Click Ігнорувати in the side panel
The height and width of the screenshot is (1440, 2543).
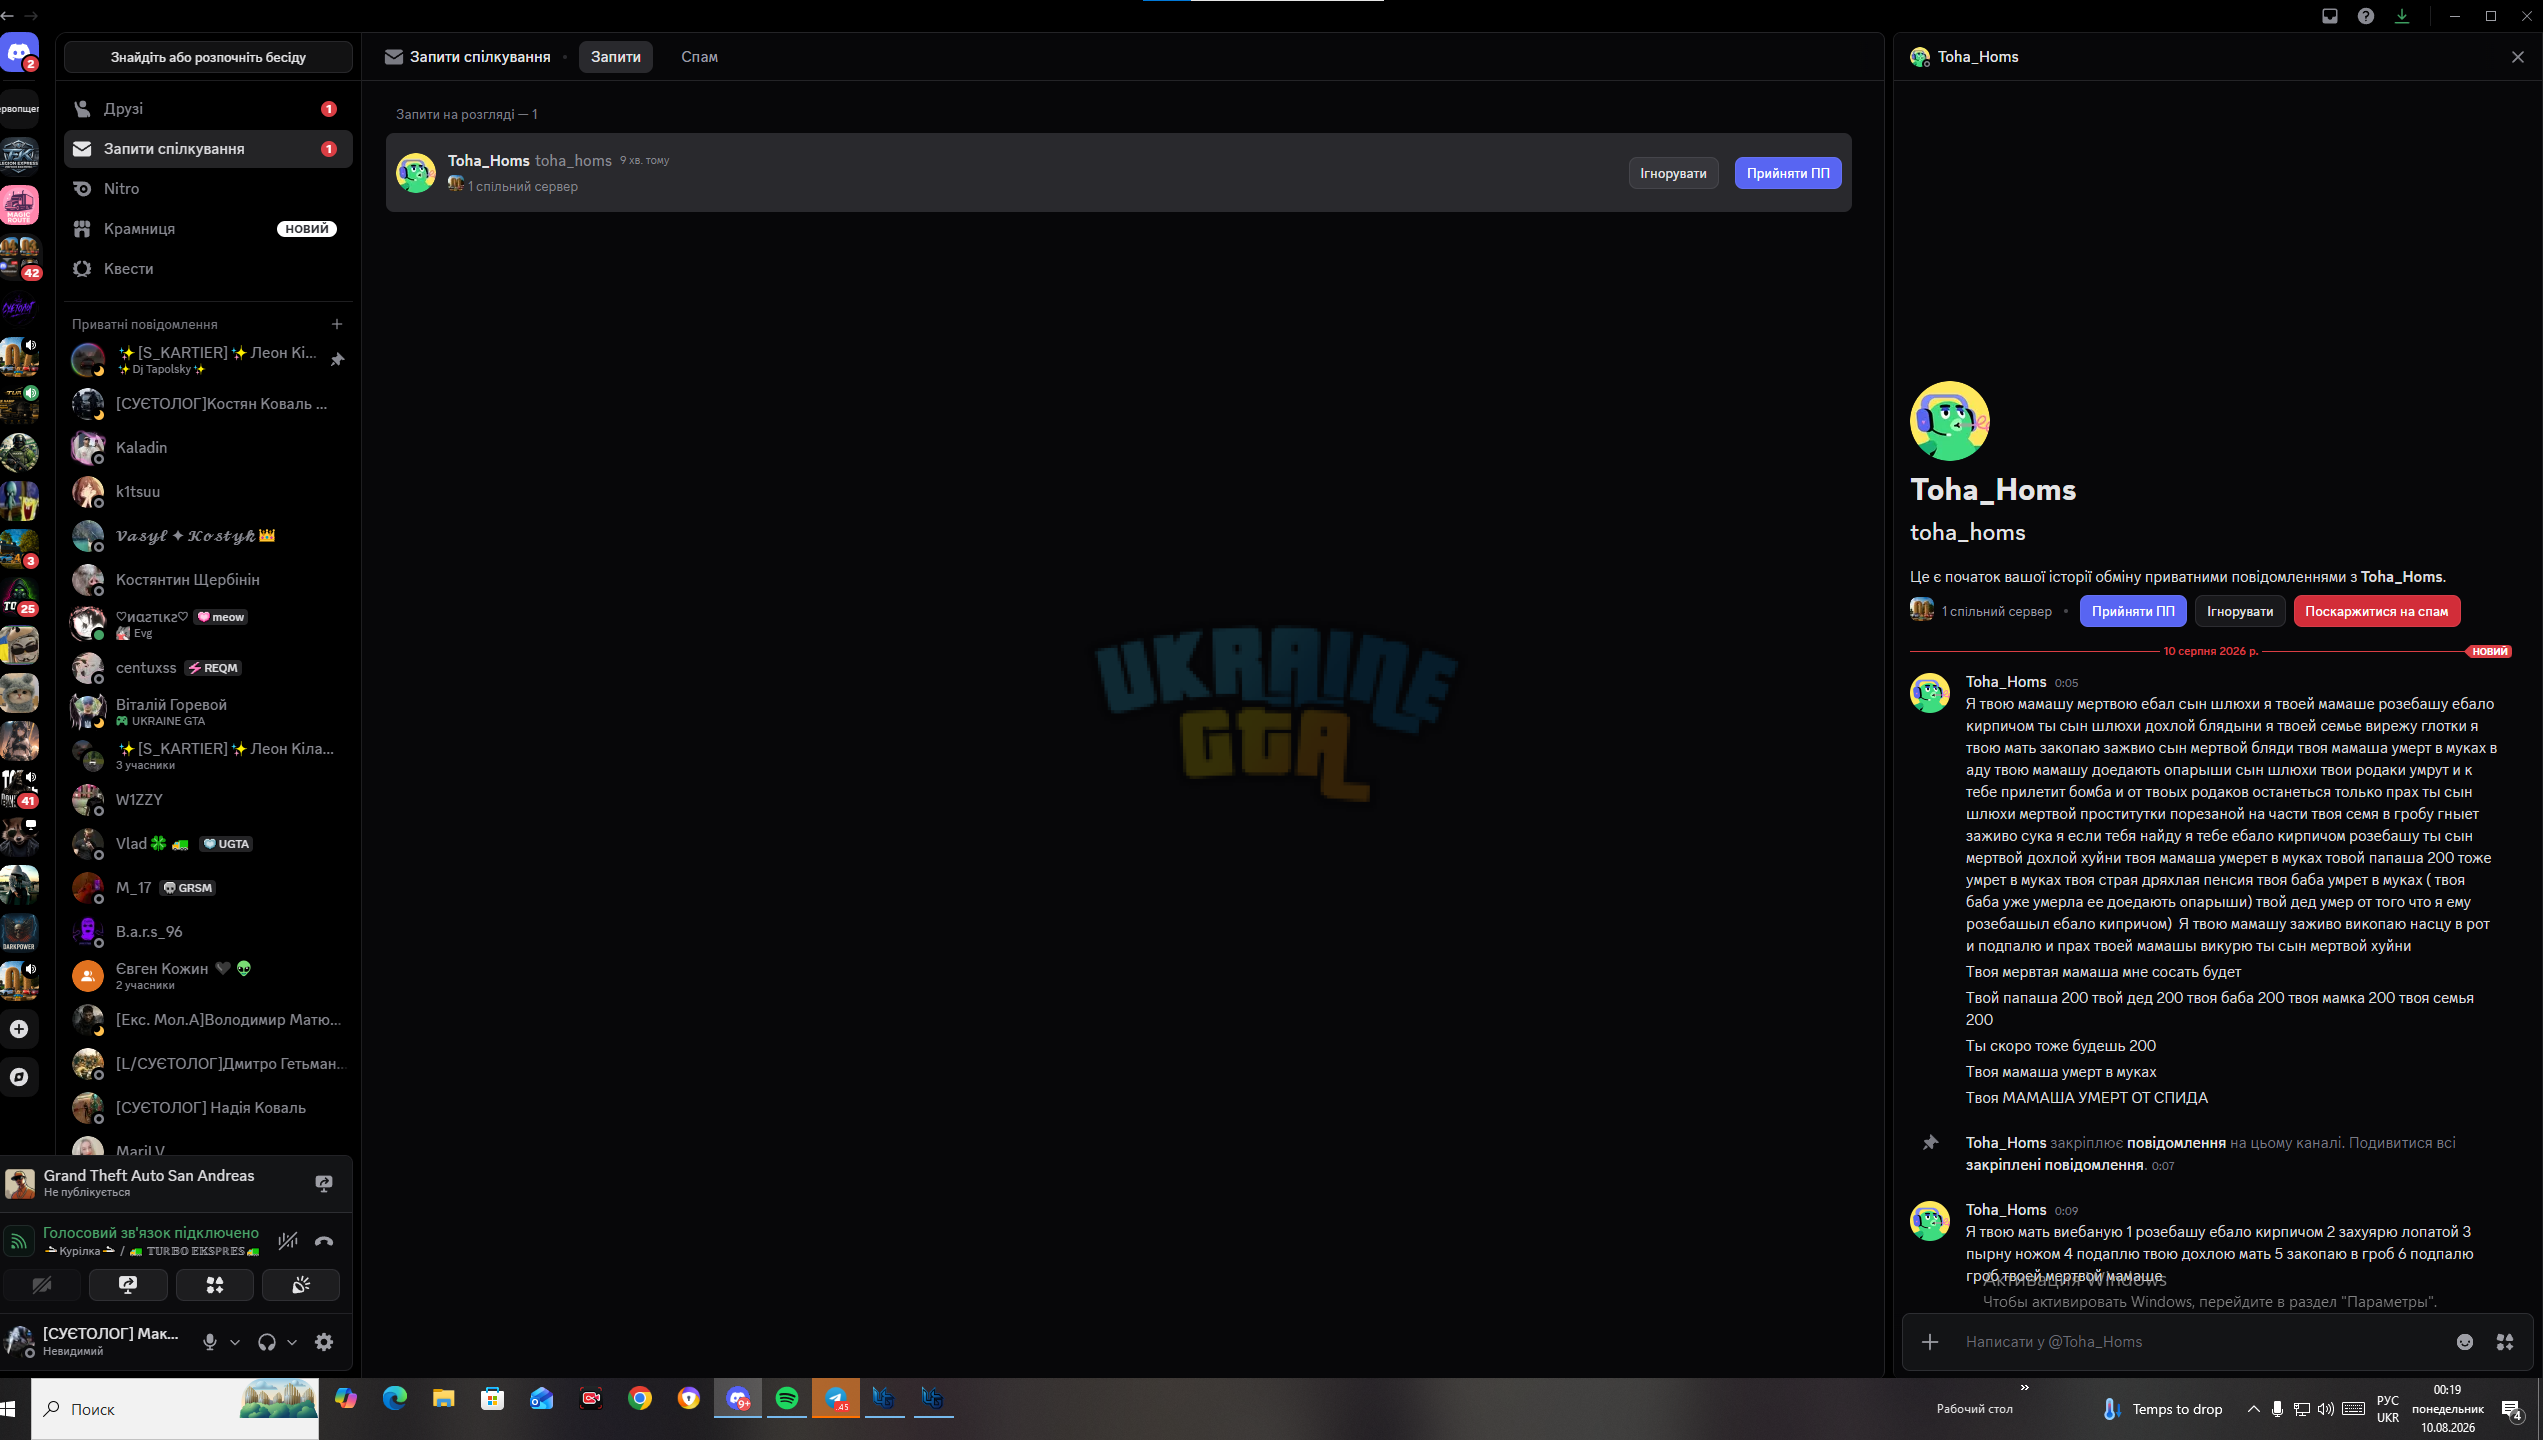[x=2240, y=611]
